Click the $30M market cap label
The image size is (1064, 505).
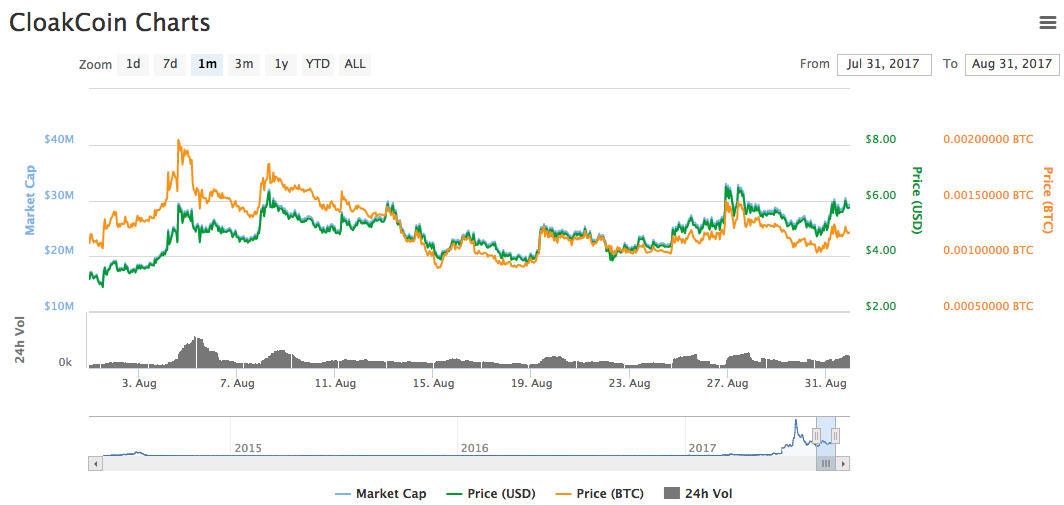click(x=59, y=195)
